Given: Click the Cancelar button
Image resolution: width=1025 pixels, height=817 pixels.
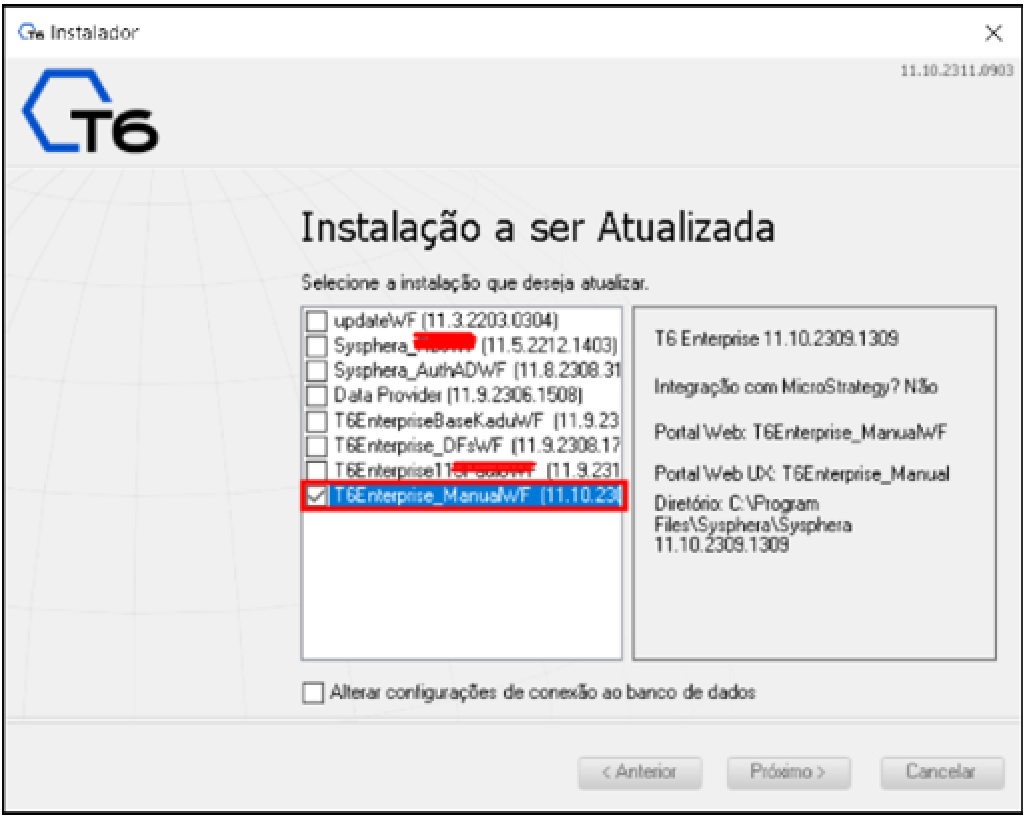Looking at the screenshot, I should tap(941, 773).
